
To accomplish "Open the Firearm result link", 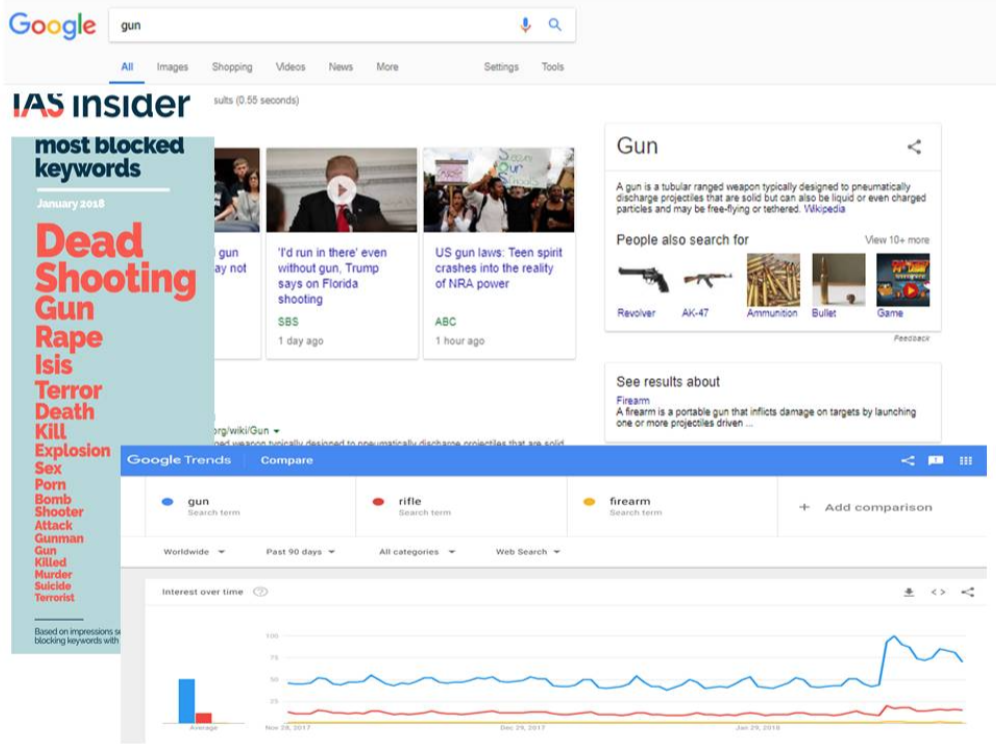I will 633,400.
